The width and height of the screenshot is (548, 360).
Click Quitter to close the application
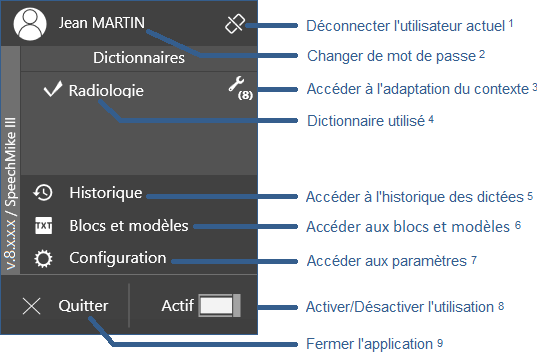click(x=83, y=306)
